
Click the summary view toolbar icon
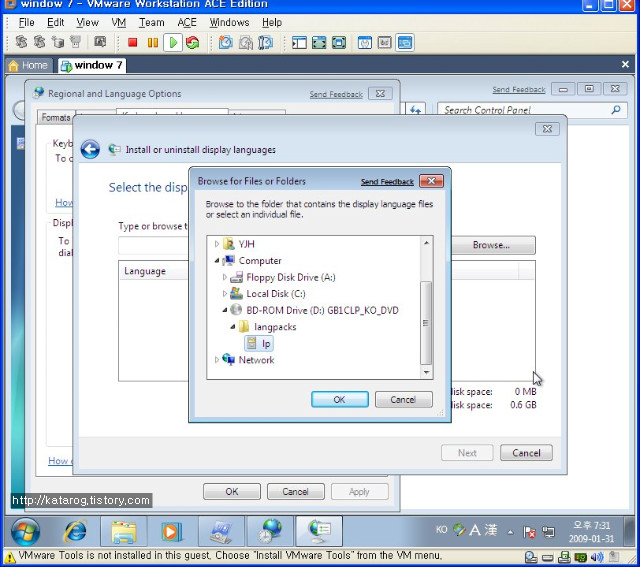tap(364, 42)
